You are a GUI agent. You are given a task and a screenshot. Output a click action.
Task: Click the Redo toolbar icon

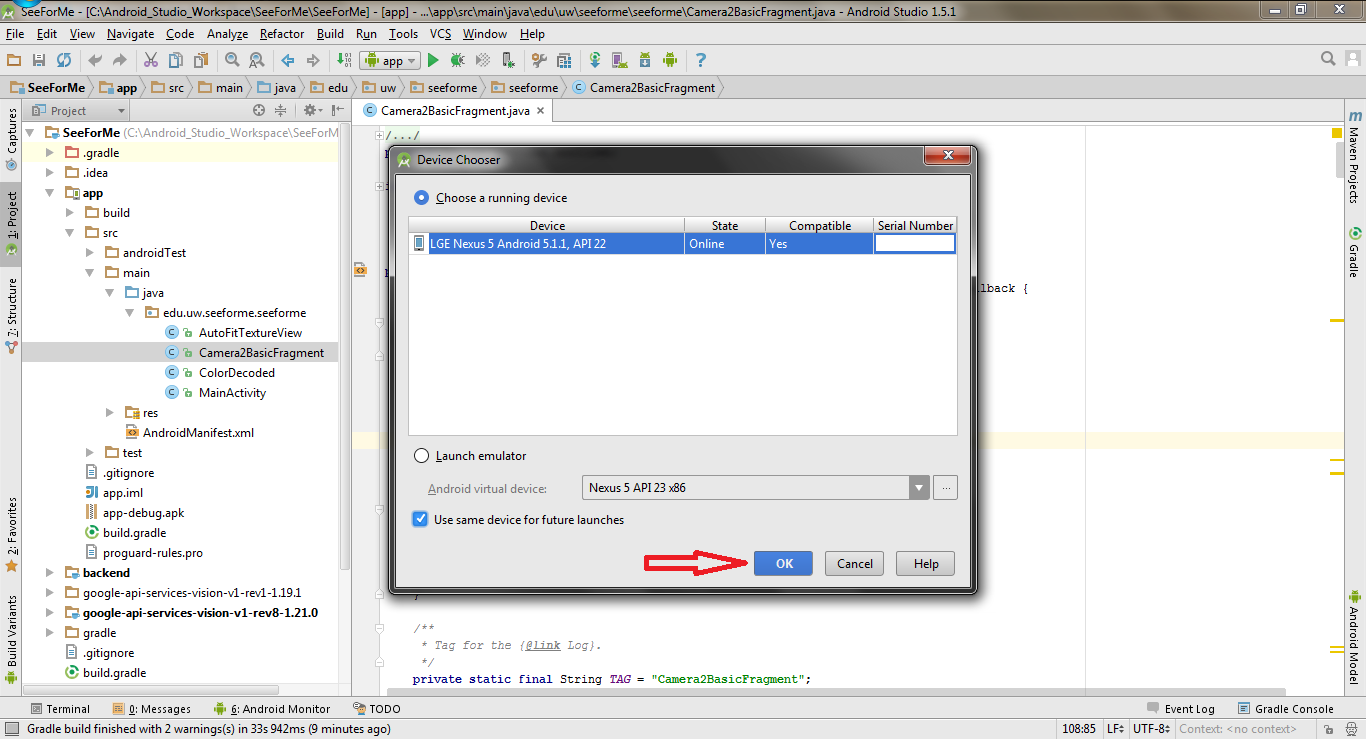coord(120,60)
